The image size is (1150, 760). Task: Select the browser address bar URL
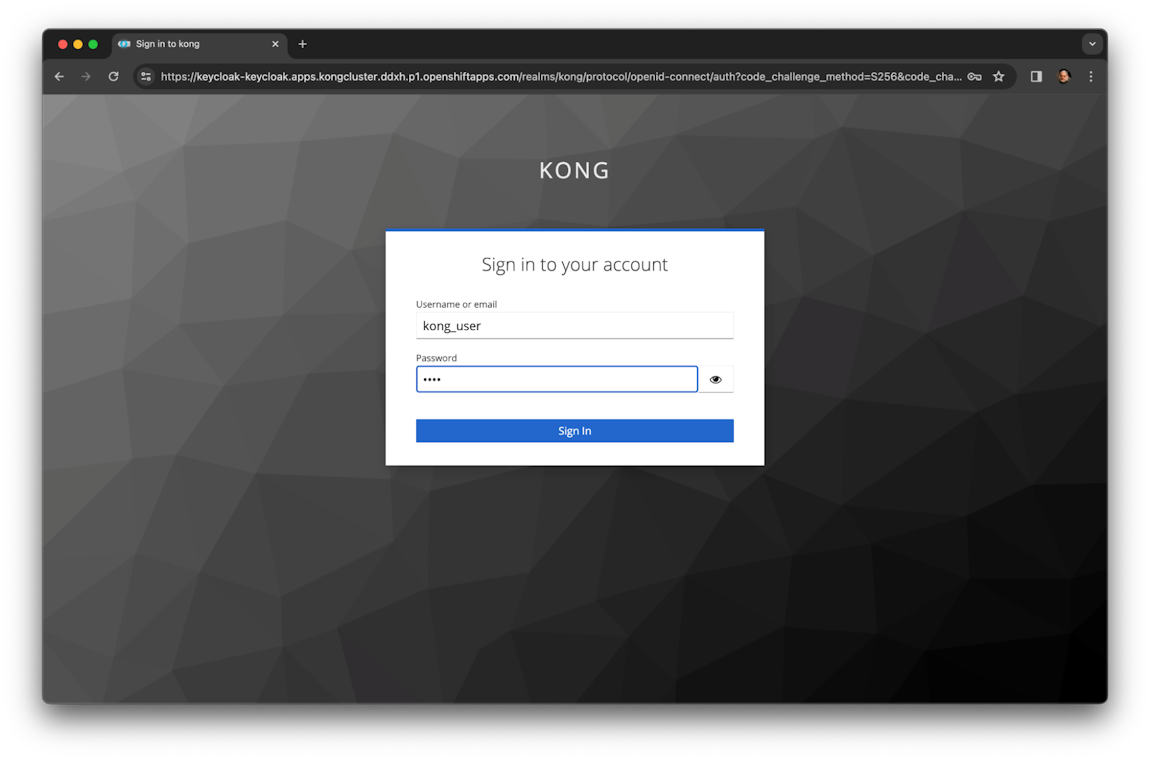tap(550, 76)
